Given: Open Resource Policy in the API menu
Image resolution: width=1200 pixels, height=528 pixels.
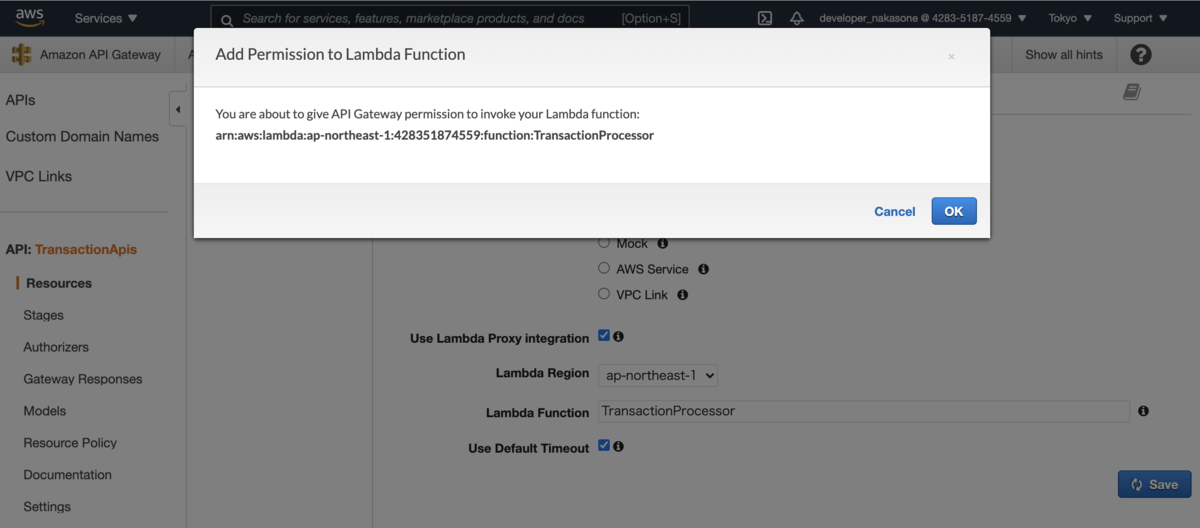Looking at the screenshot, I should click(70, 443).
